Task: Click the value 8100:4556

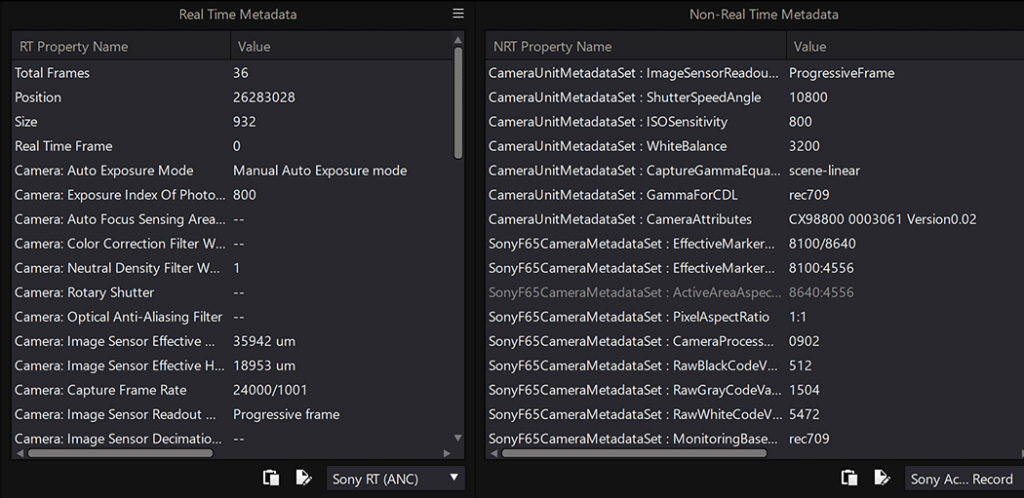Action: point(821,268)
